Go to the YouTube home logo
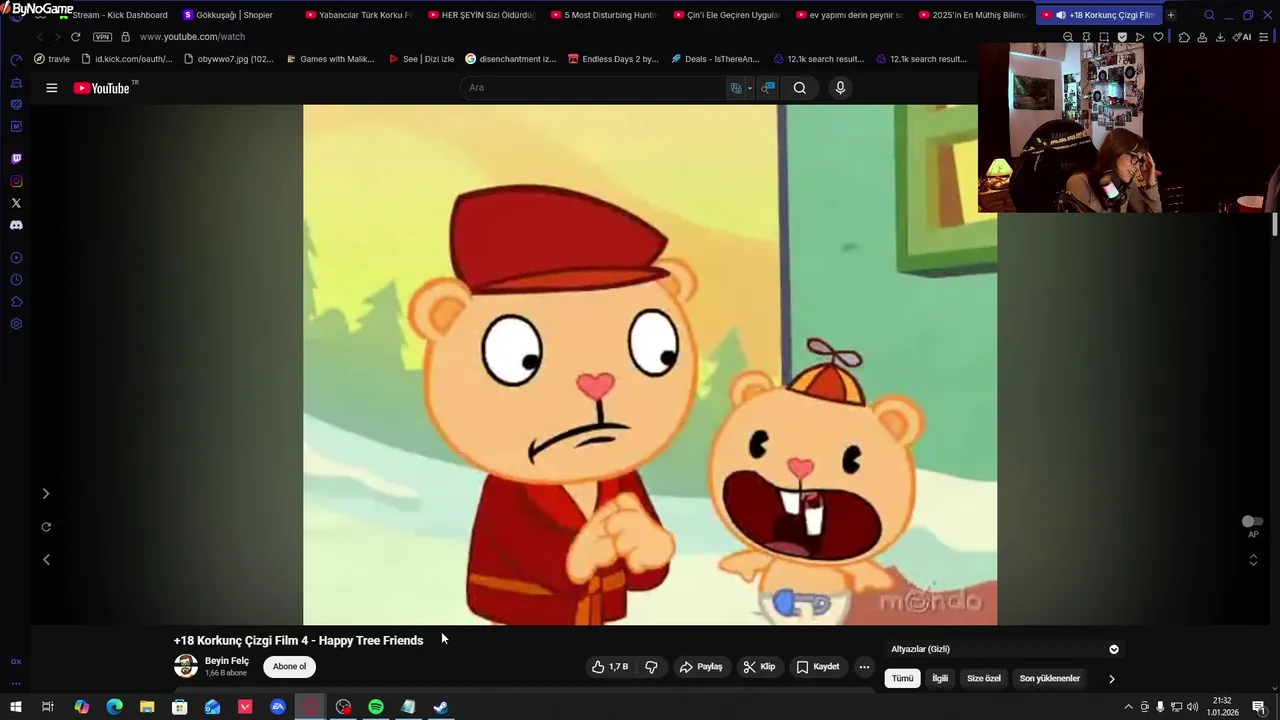The image size is (1280, 720). 104,88
